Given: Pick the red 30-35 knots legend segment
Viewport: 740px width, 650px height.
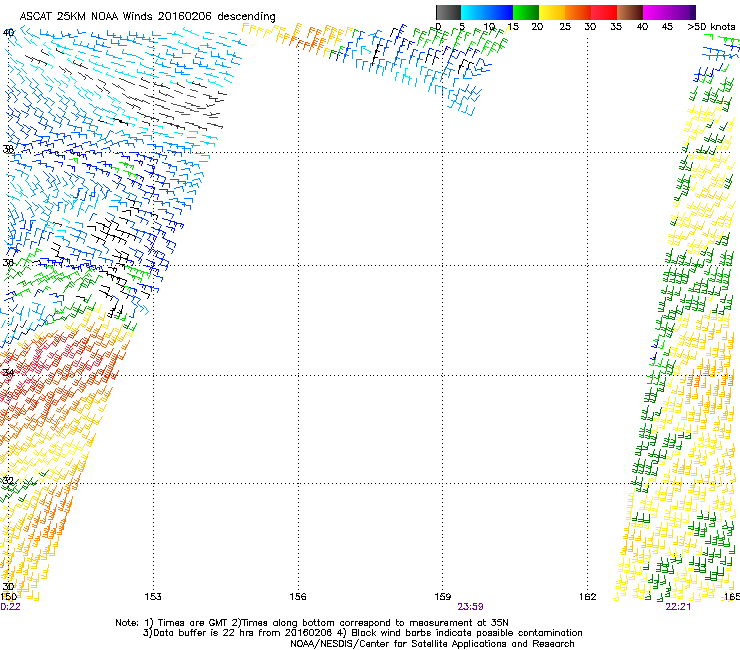Looking at the screenshot, I should click(x=604, y=12).
